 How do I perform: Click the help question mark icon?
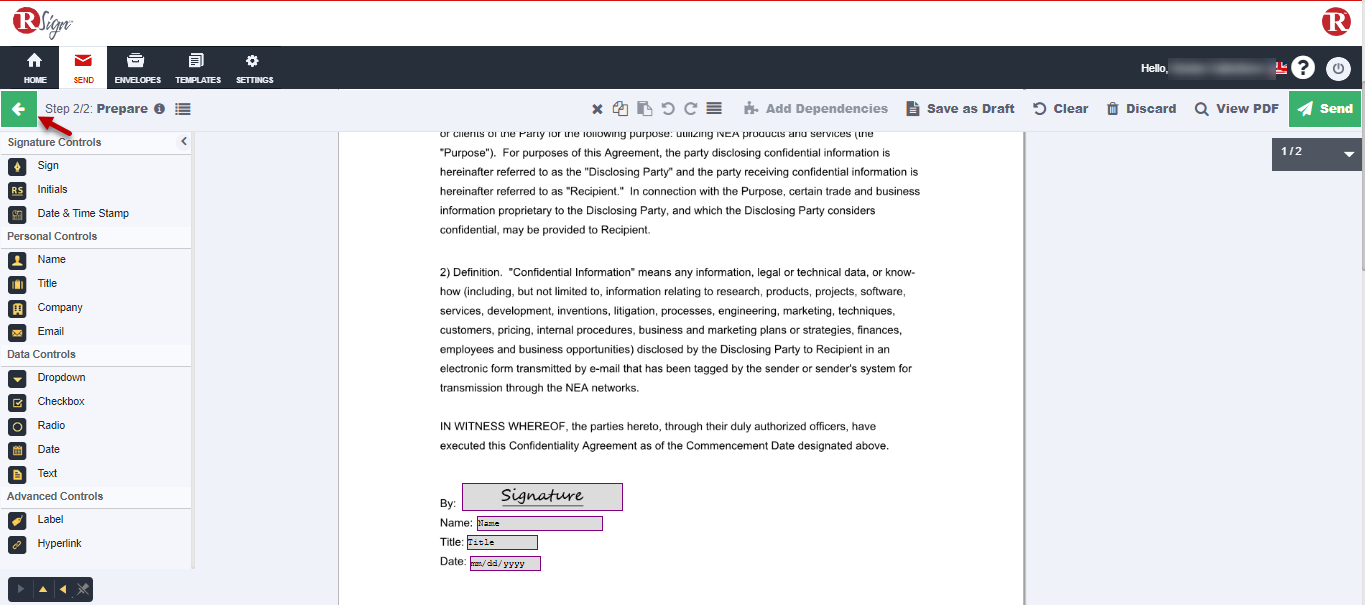coord(1302,68)
